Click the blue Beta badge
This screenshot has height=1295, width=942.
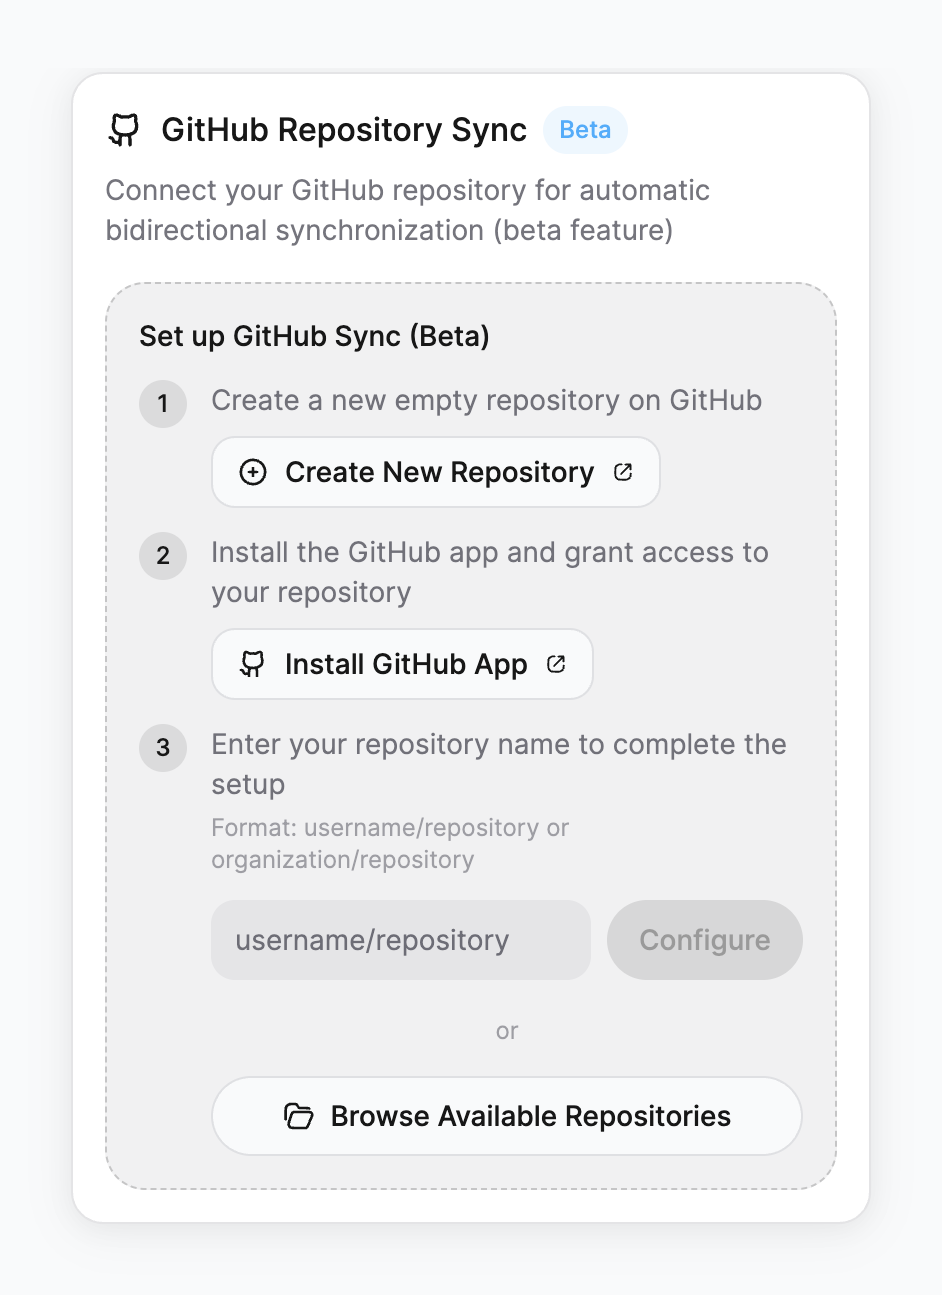[x=585, y=129]
